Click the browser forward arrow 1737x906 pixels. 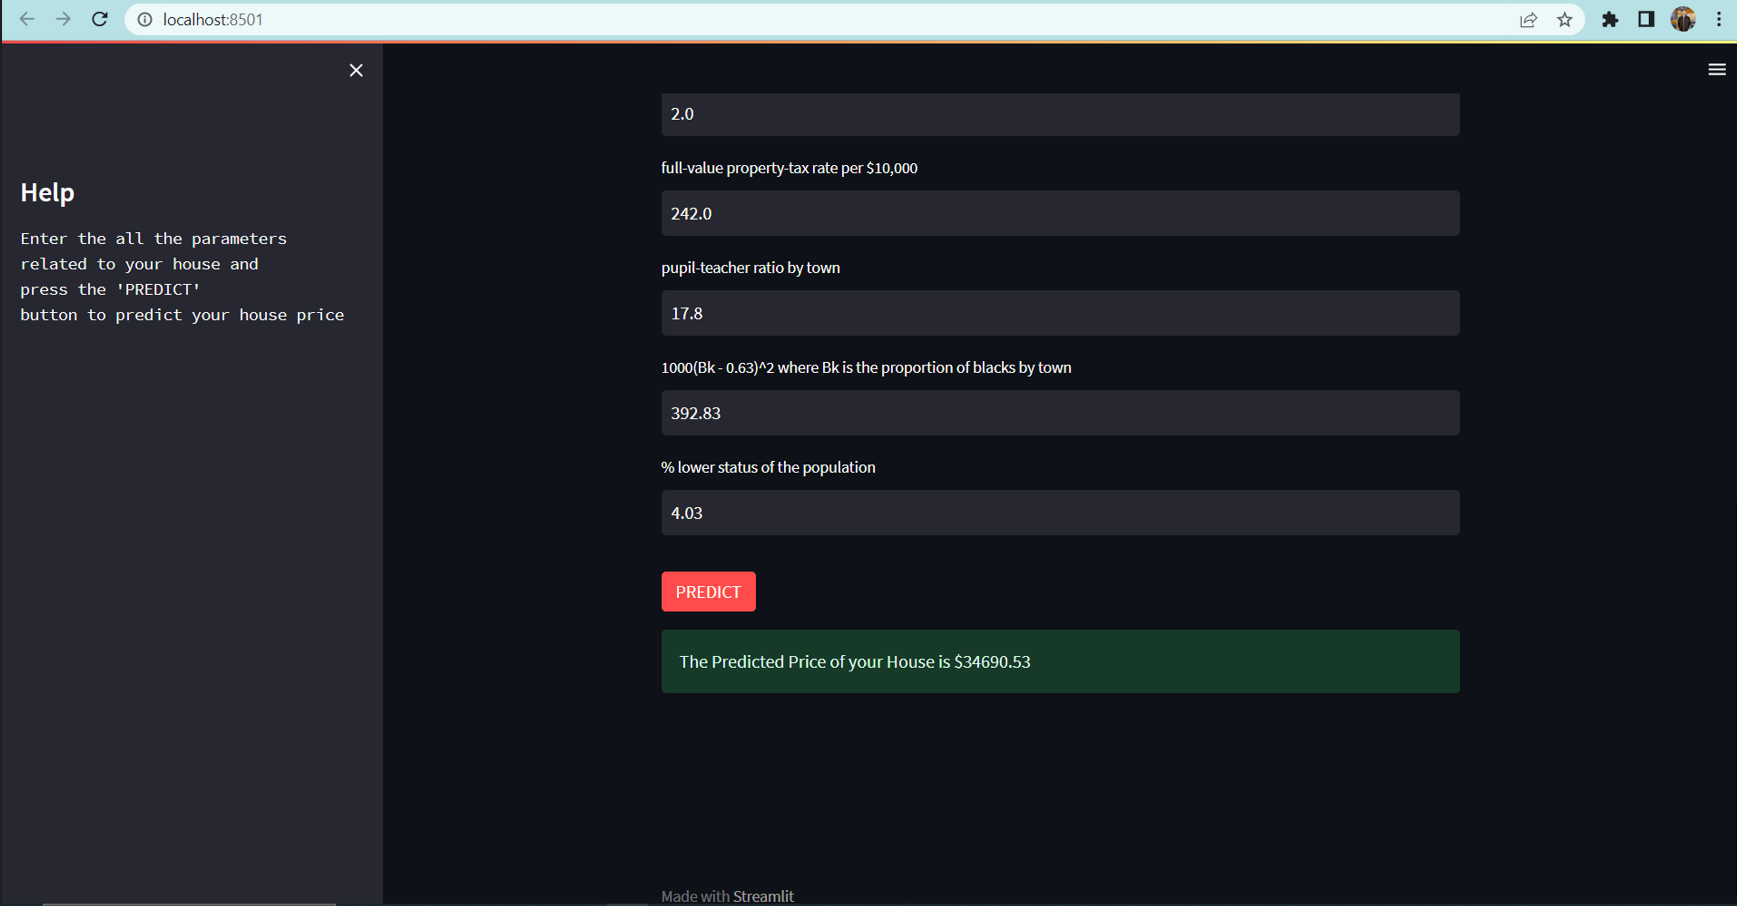[x=63, y=19]
